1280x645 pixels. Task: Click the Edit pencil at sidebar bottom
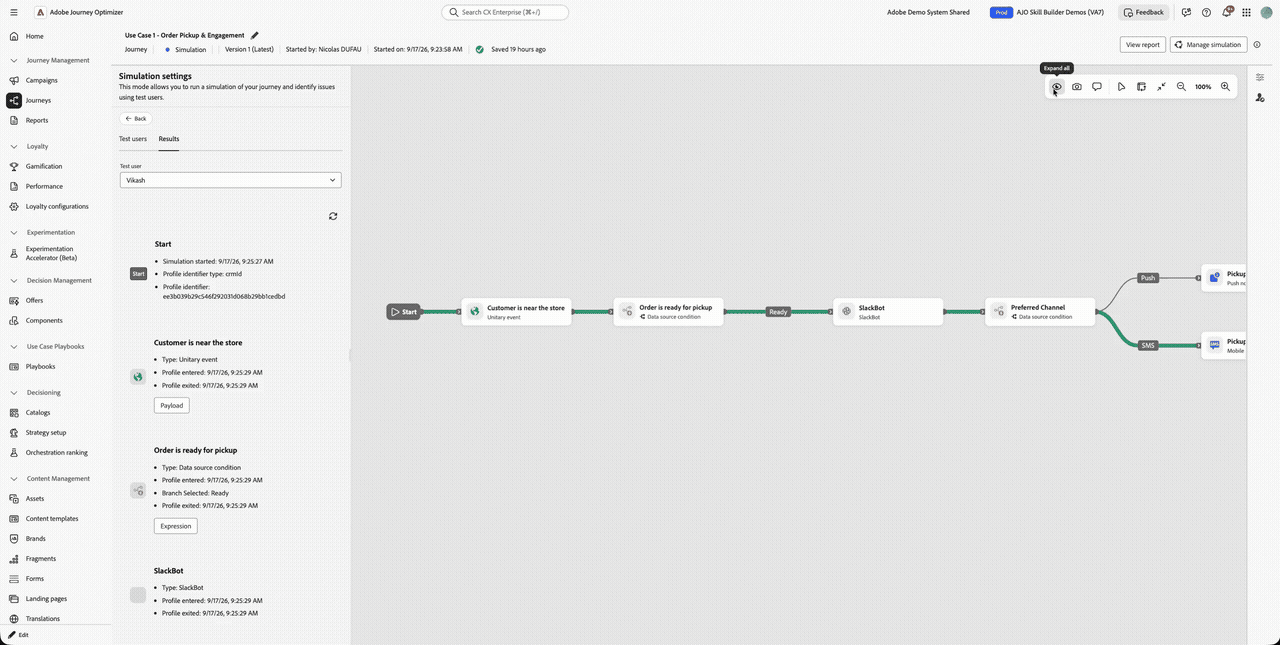(x=13, y=634)
